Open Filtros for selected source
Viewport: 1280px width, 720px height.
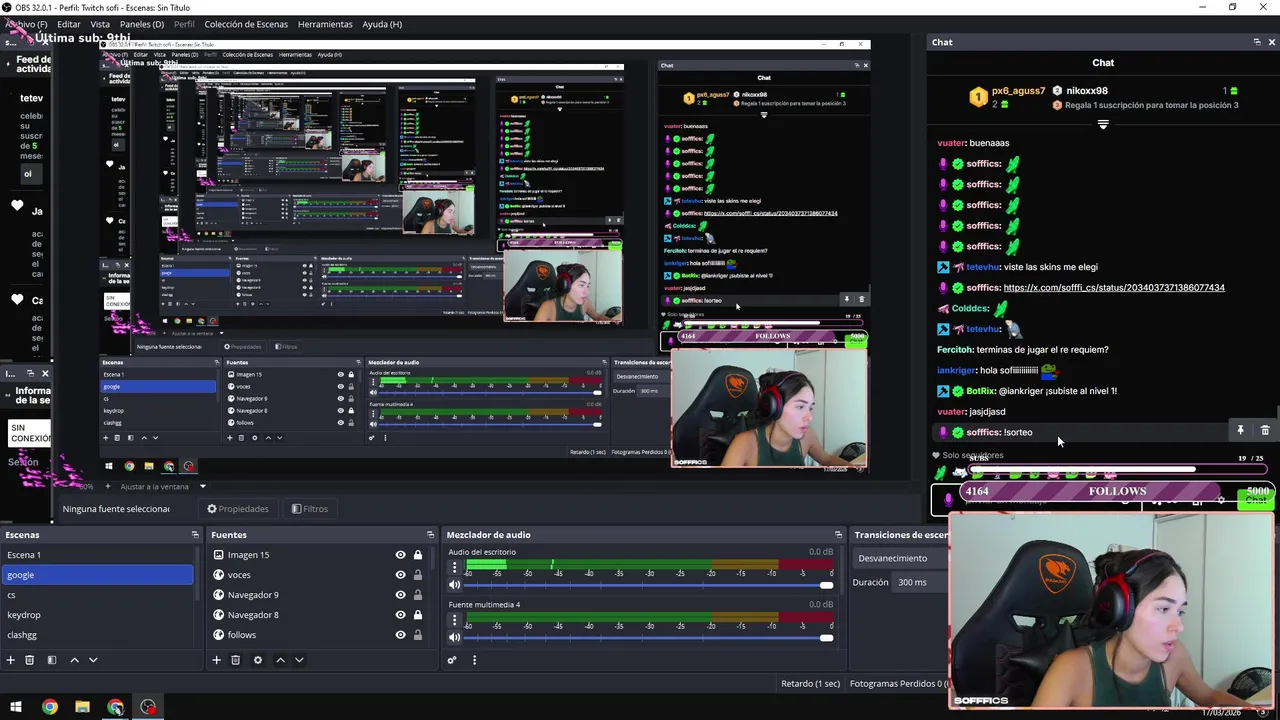[x=310, y=509]
